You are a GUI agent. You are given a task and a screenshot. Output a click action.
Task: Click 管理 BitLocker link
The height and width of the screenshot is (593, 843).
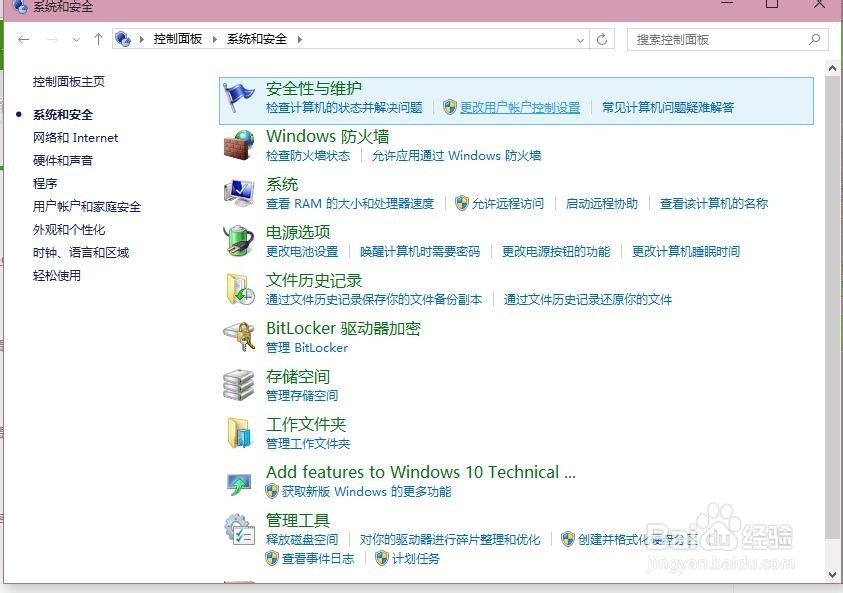pos(307,348)
